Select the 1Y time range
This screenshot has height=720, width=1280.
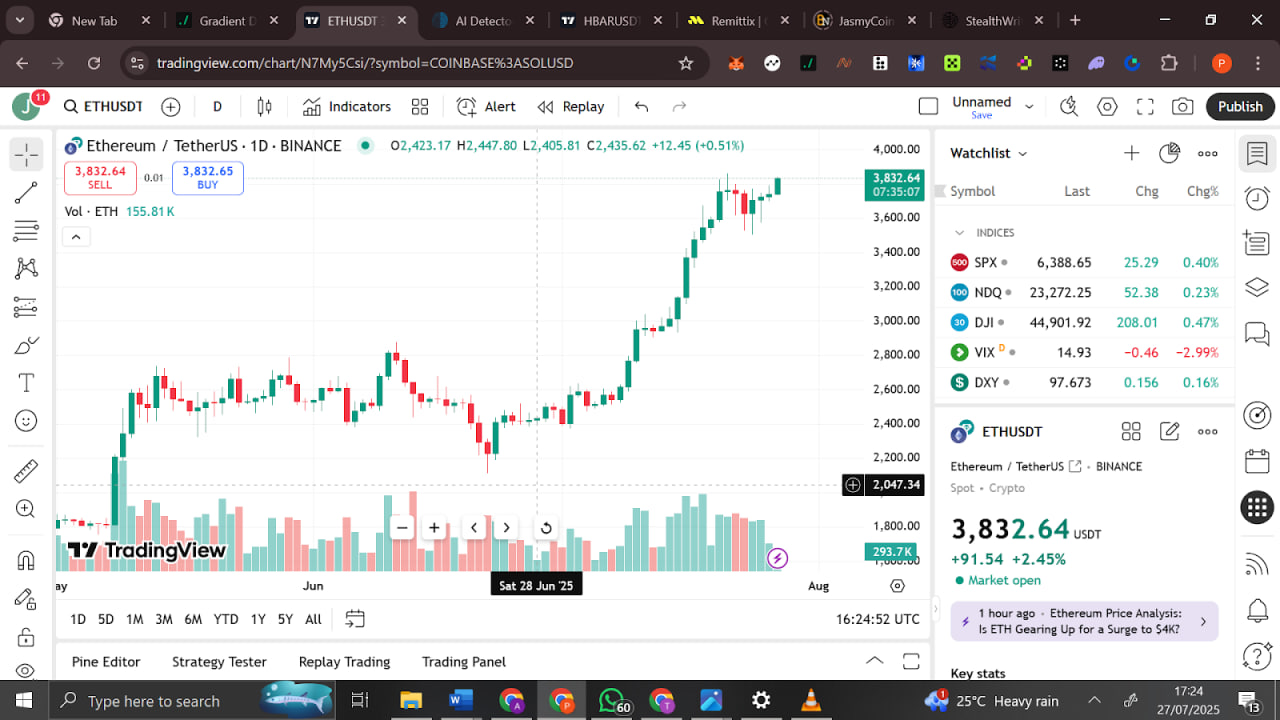coord(258,619)
